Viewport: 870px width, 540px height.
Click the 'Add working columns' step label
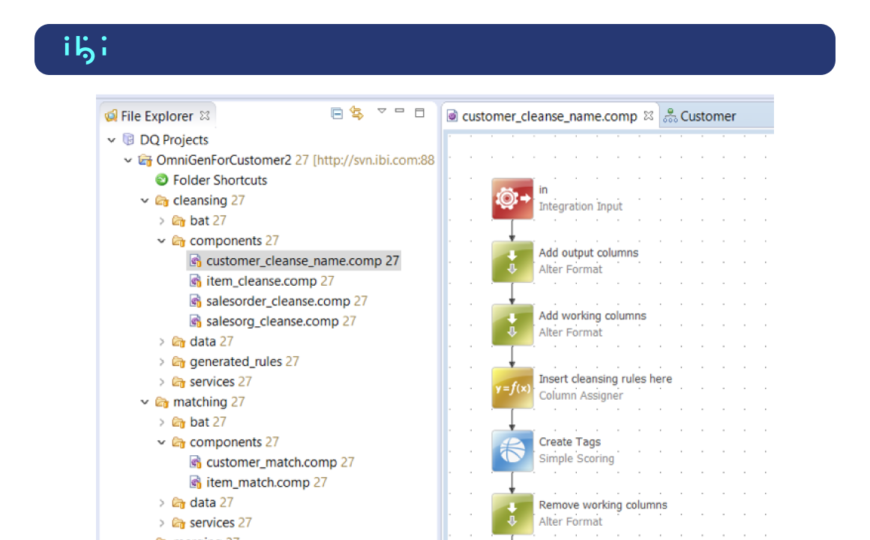click(593, 315)
